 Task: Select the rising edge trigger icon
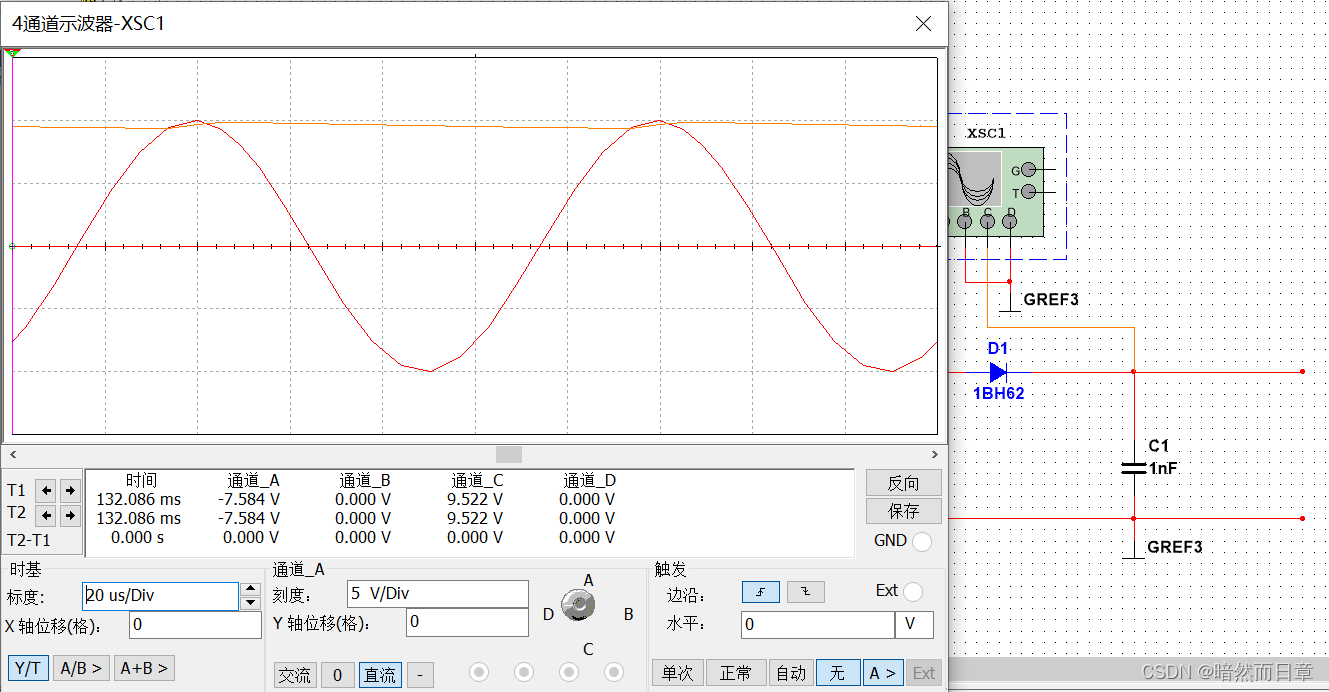[761, 592]
